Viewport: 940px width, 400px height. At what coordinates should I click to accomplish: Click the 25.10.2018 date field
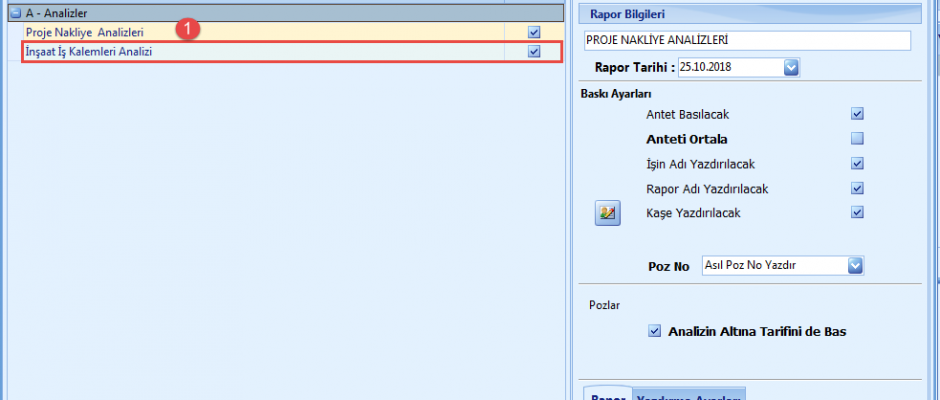728,67
